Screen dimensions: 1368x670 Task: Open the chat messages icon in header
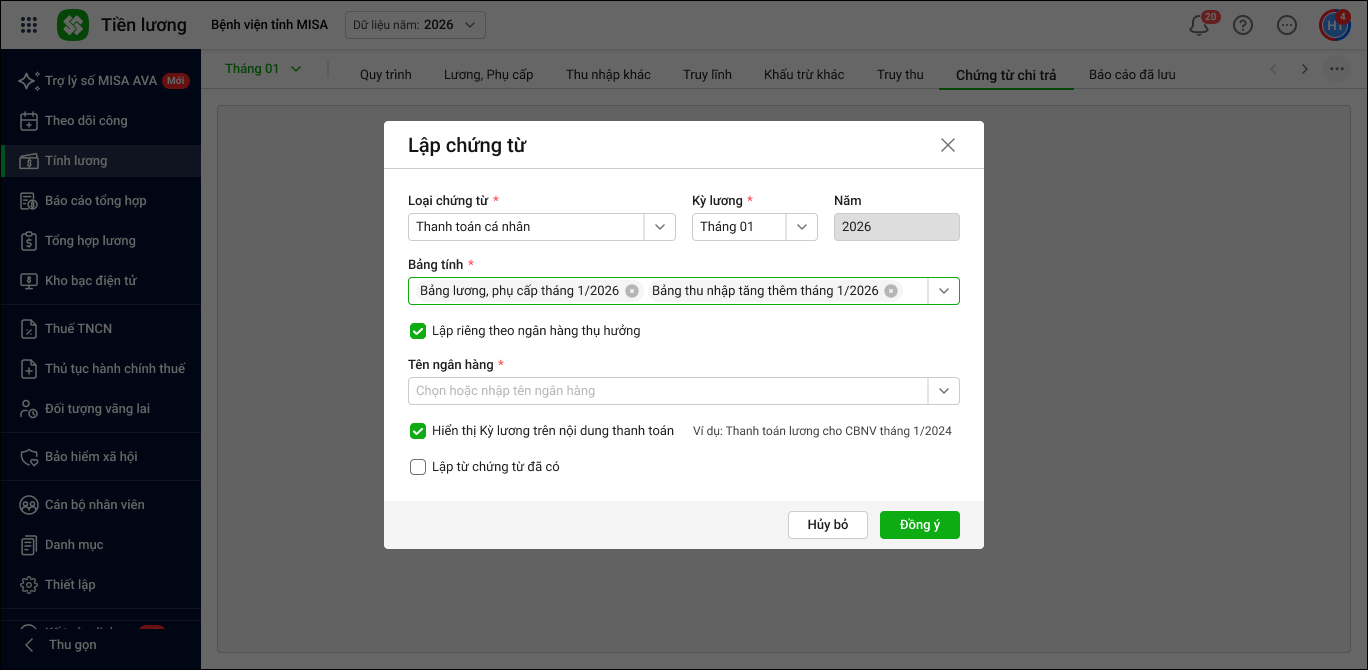(1287, 25)
